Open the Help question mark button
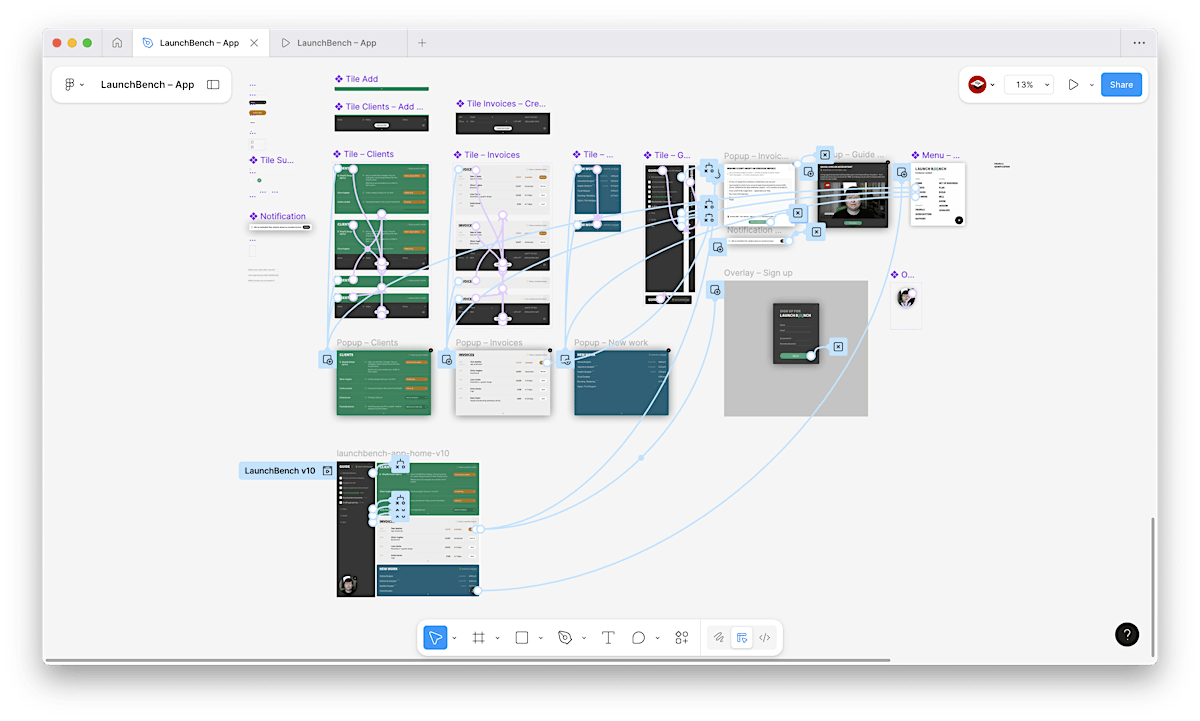Screen dimensions: 1200x721 click(1126, 634)
